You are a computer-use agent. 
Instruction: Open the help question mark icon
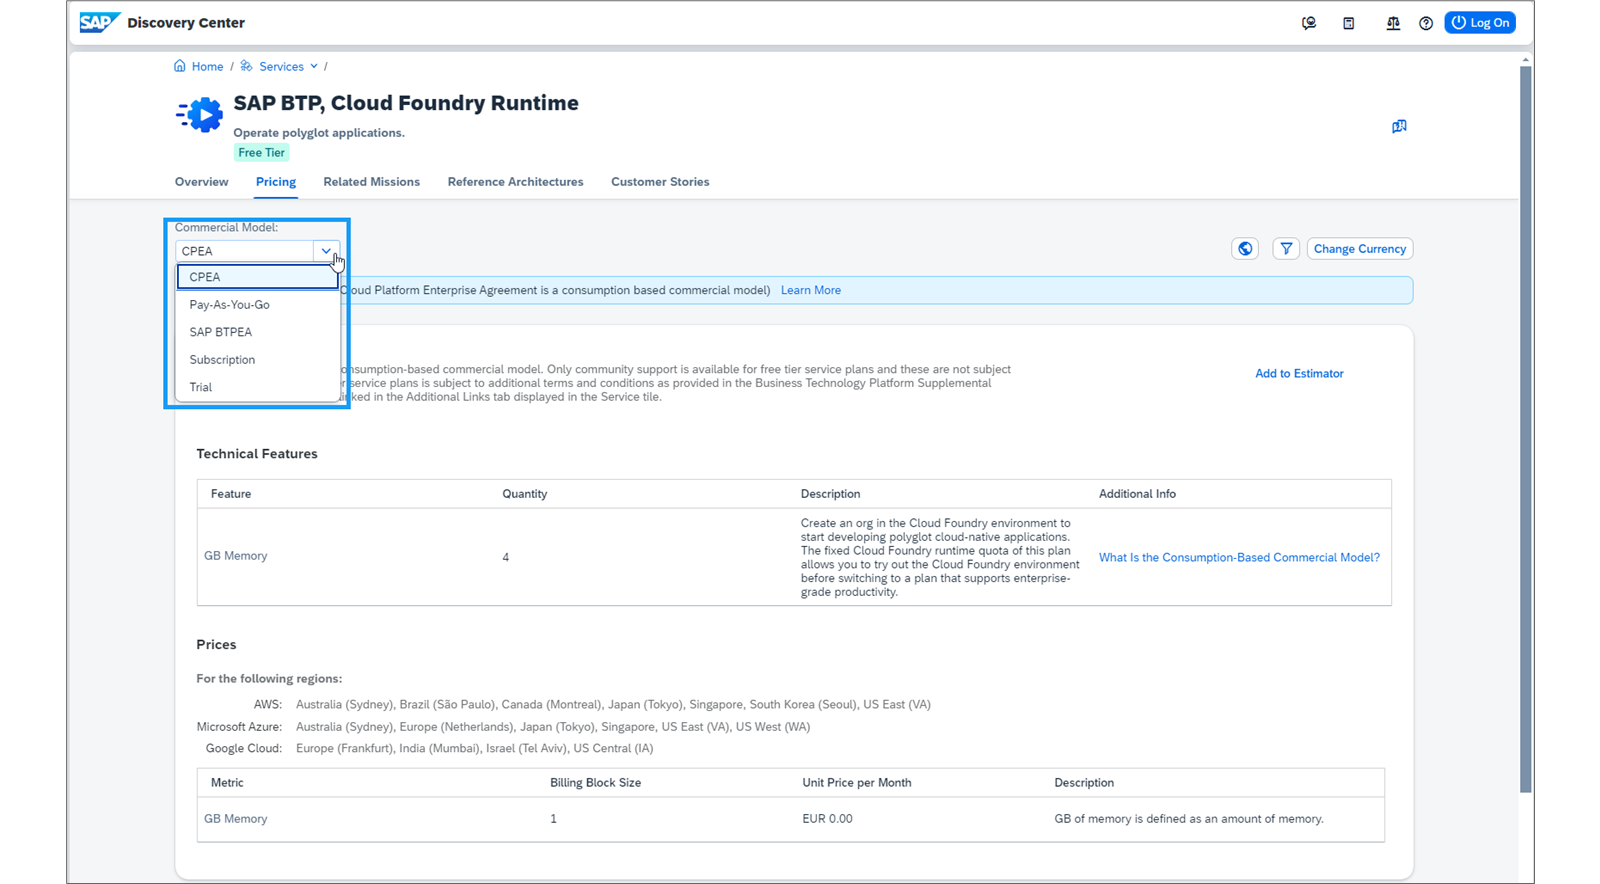click(1426, 23)
